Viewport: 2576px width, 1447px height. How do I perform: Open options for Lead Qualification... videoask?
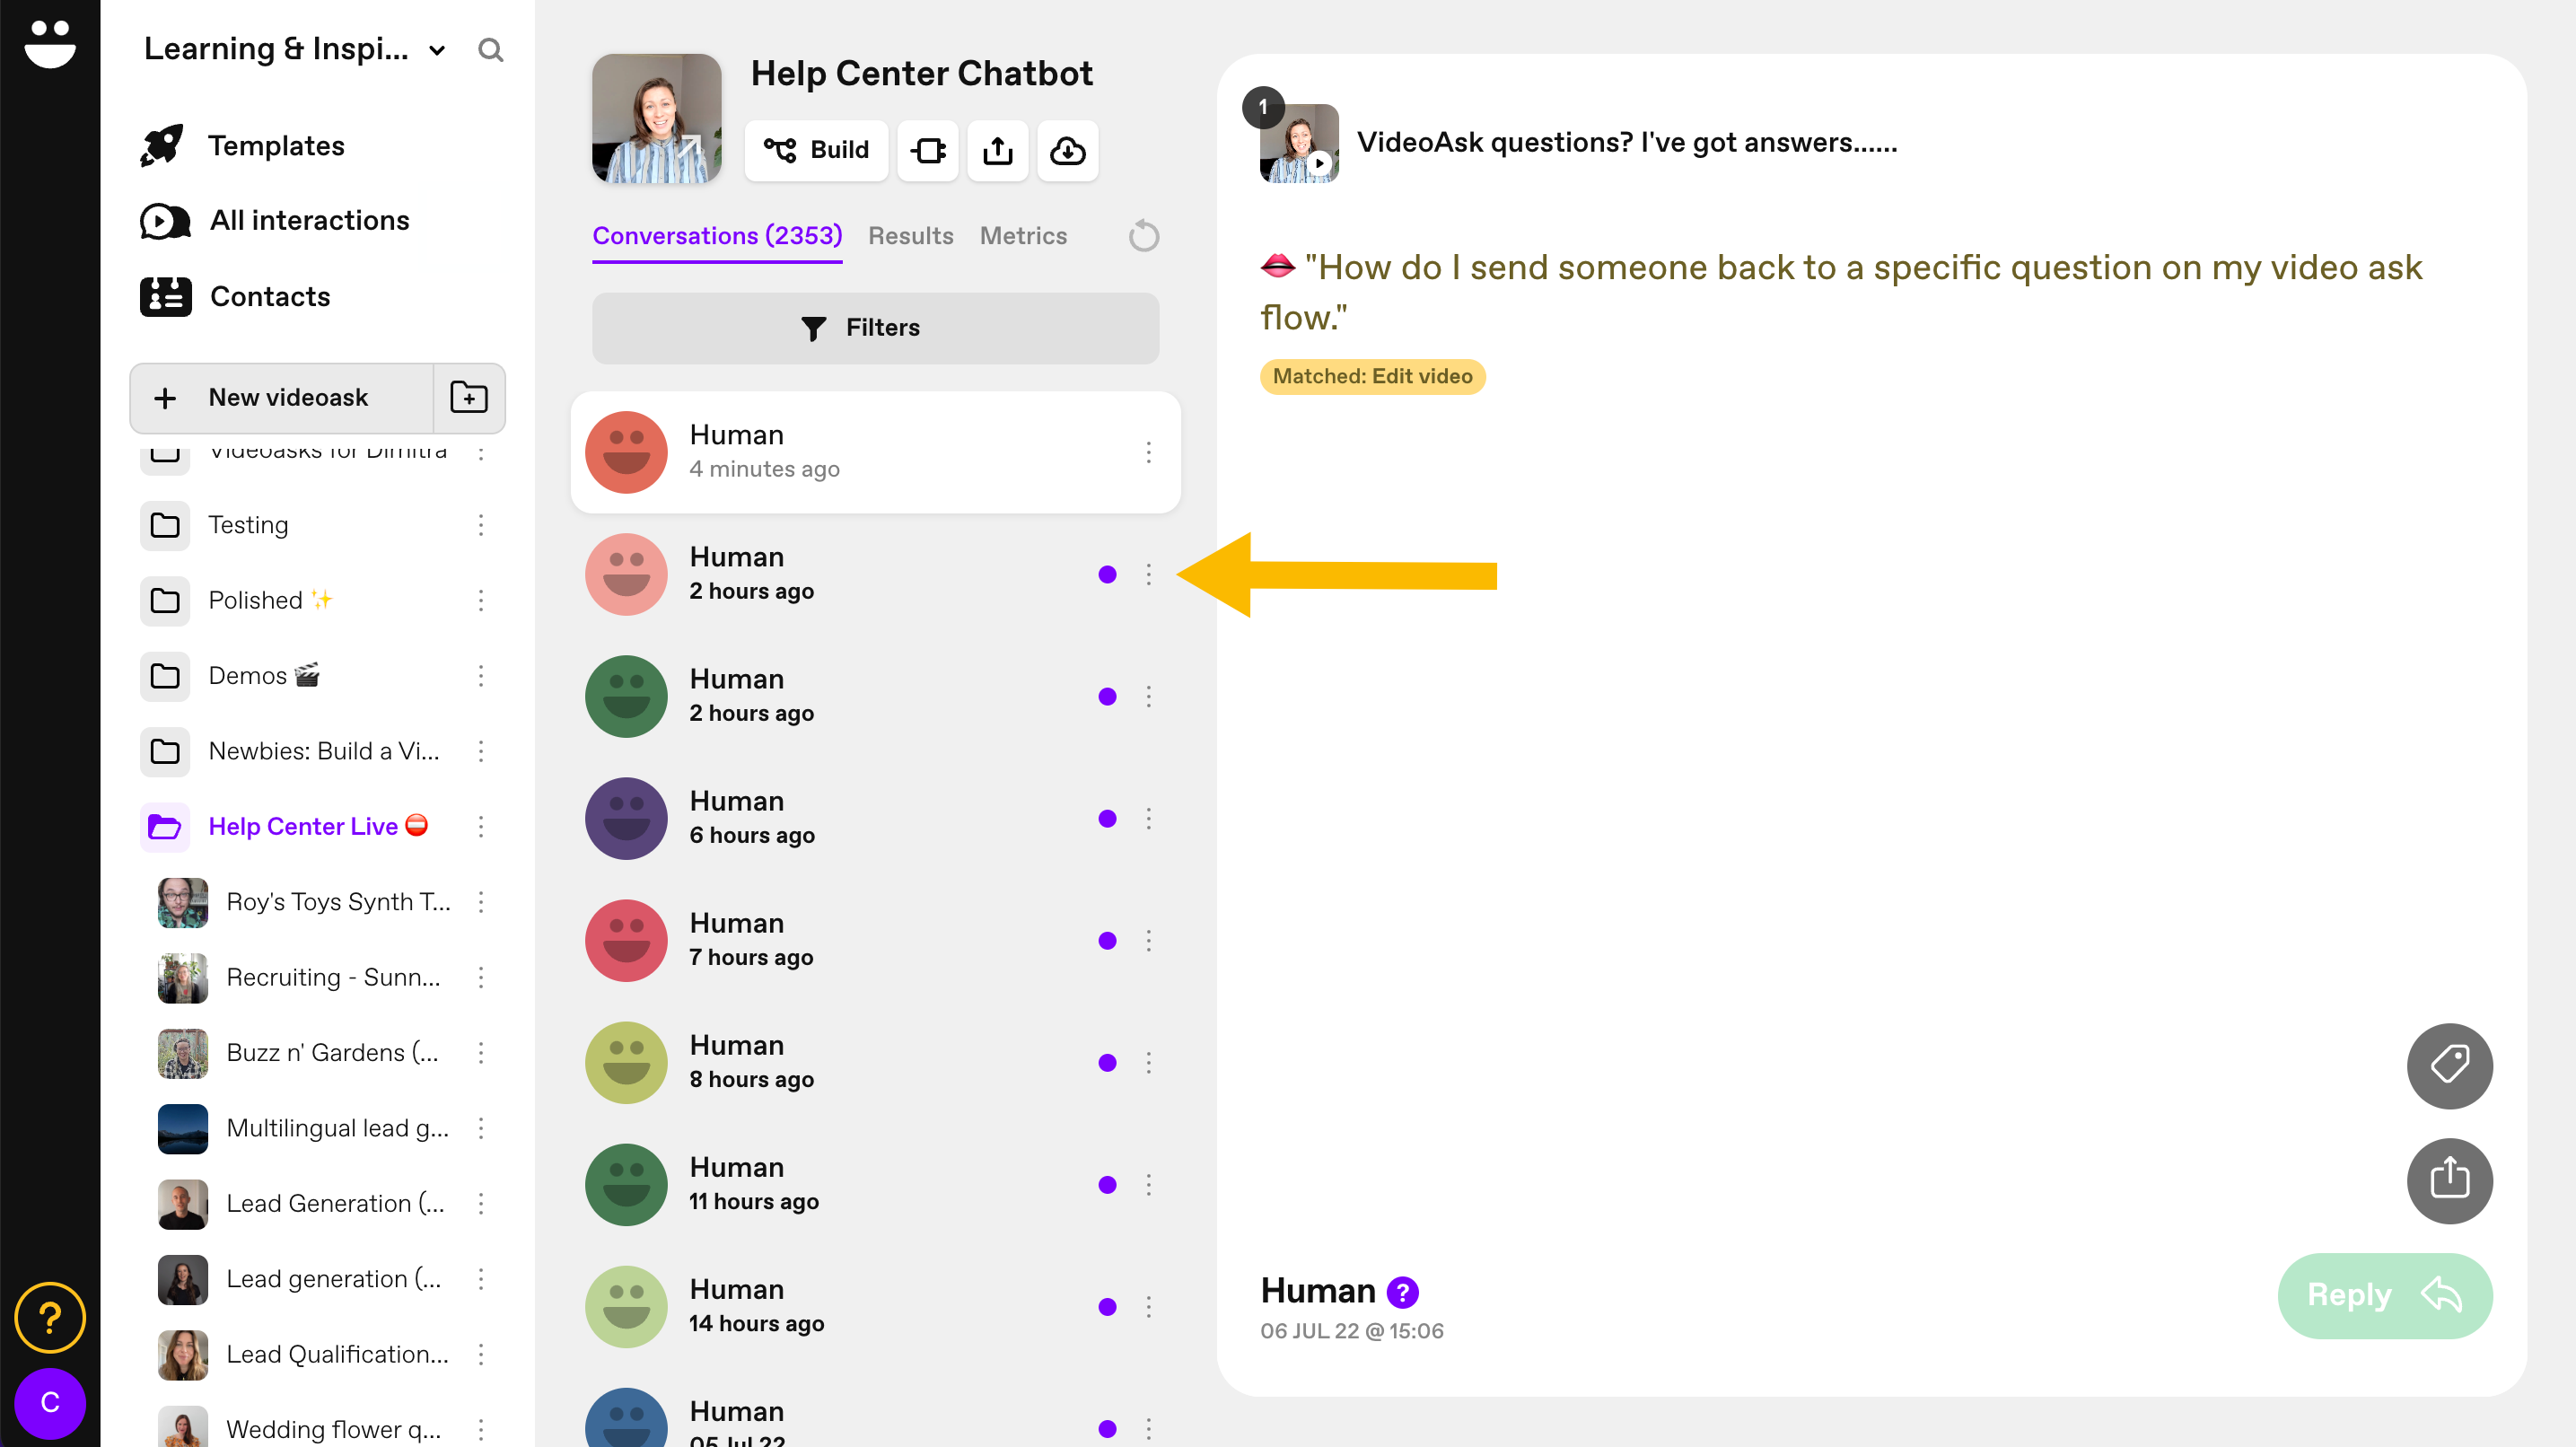click(x=481, y=1354)
